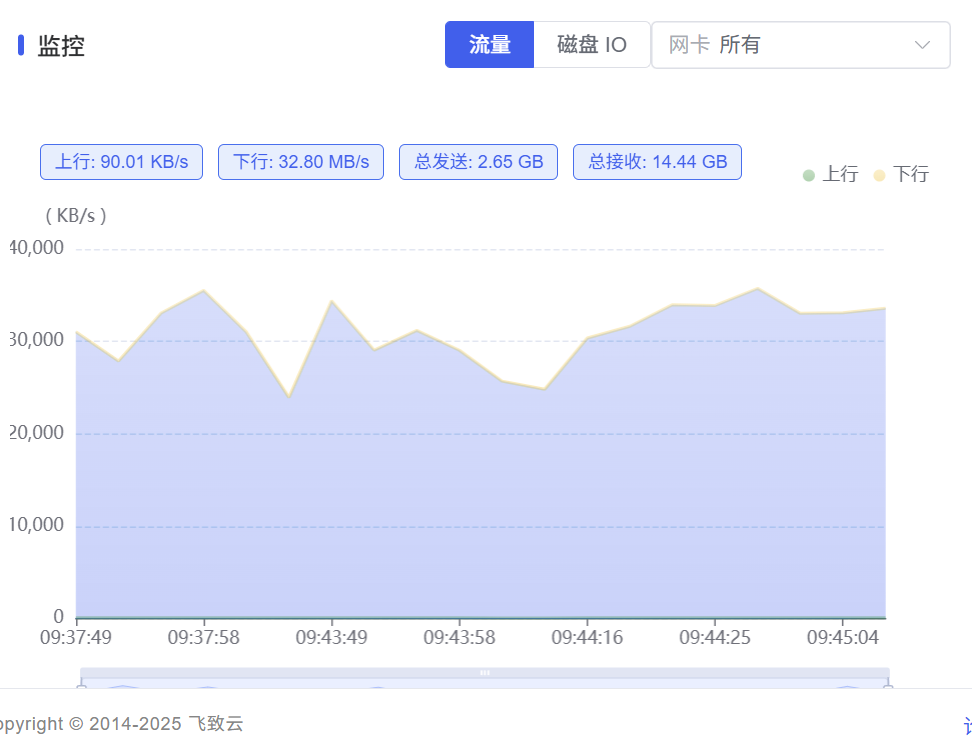
Task: Click the lowest dip of the 下行 line
Action: 289,396
